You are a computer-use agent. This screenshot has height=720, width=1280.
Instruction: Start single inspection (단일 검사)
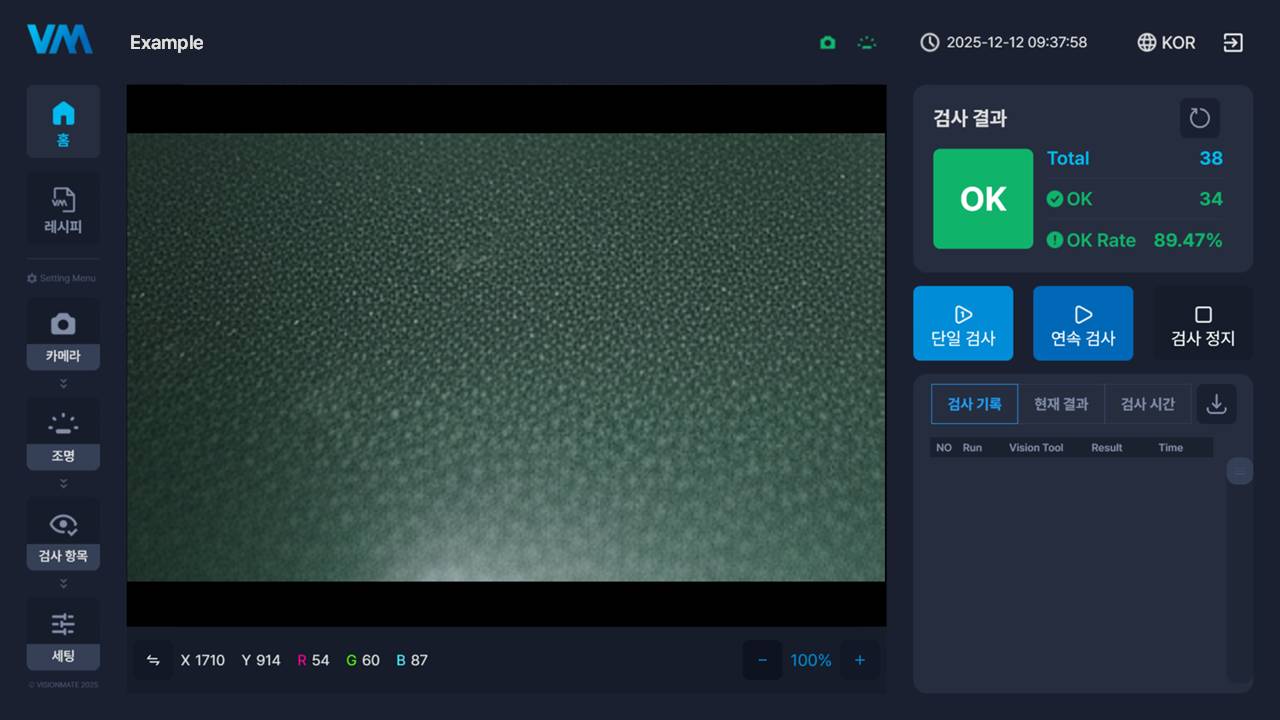point(962,323)
